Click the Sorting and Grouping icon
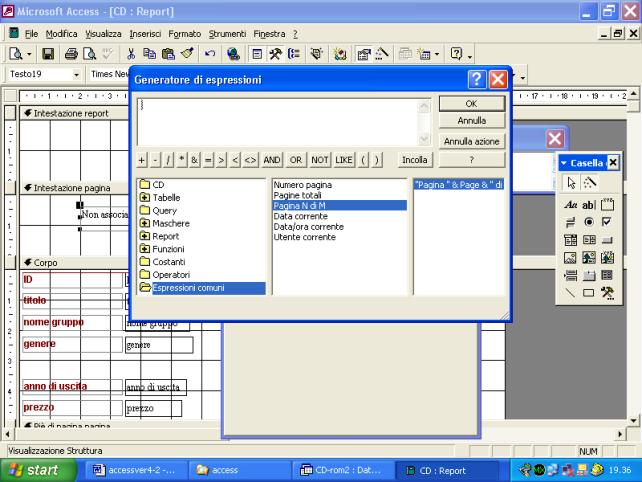Viewport: 642px width, 482px height. (x=294, y=54)
